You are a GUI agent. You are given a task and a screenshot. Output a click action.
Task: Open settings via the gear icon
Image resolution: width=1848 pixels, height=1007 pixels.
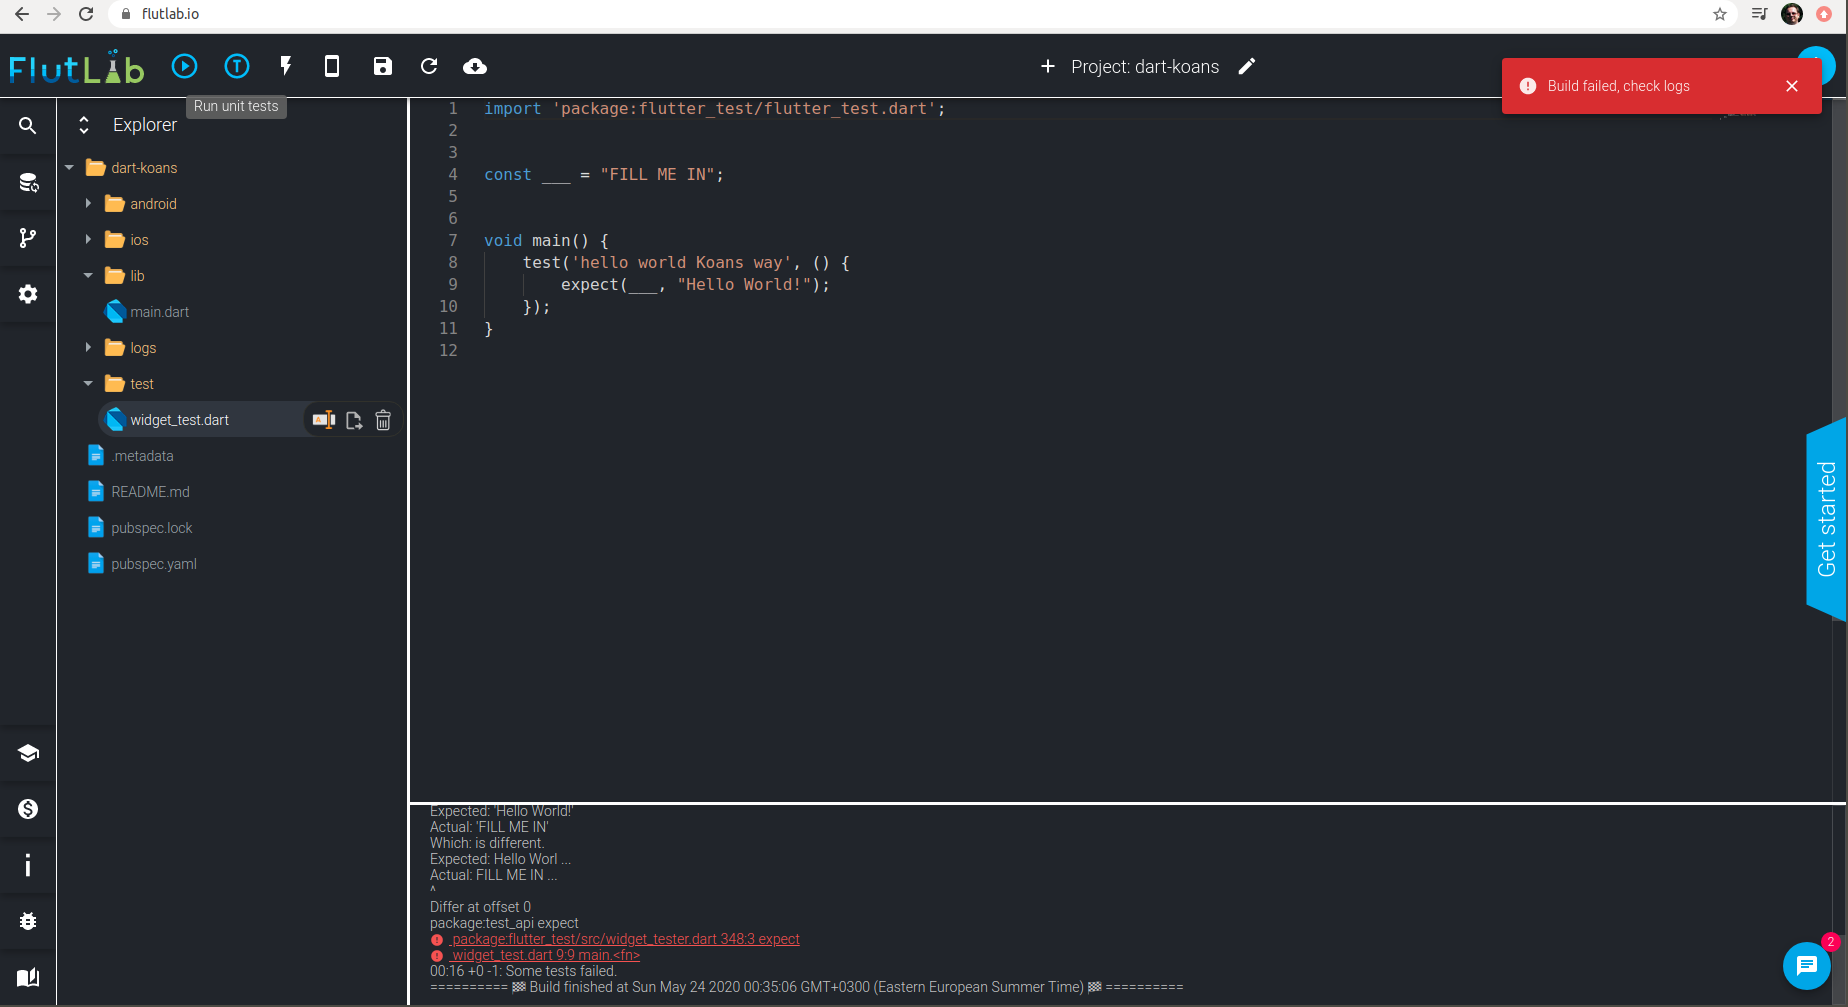click(27, 294)
